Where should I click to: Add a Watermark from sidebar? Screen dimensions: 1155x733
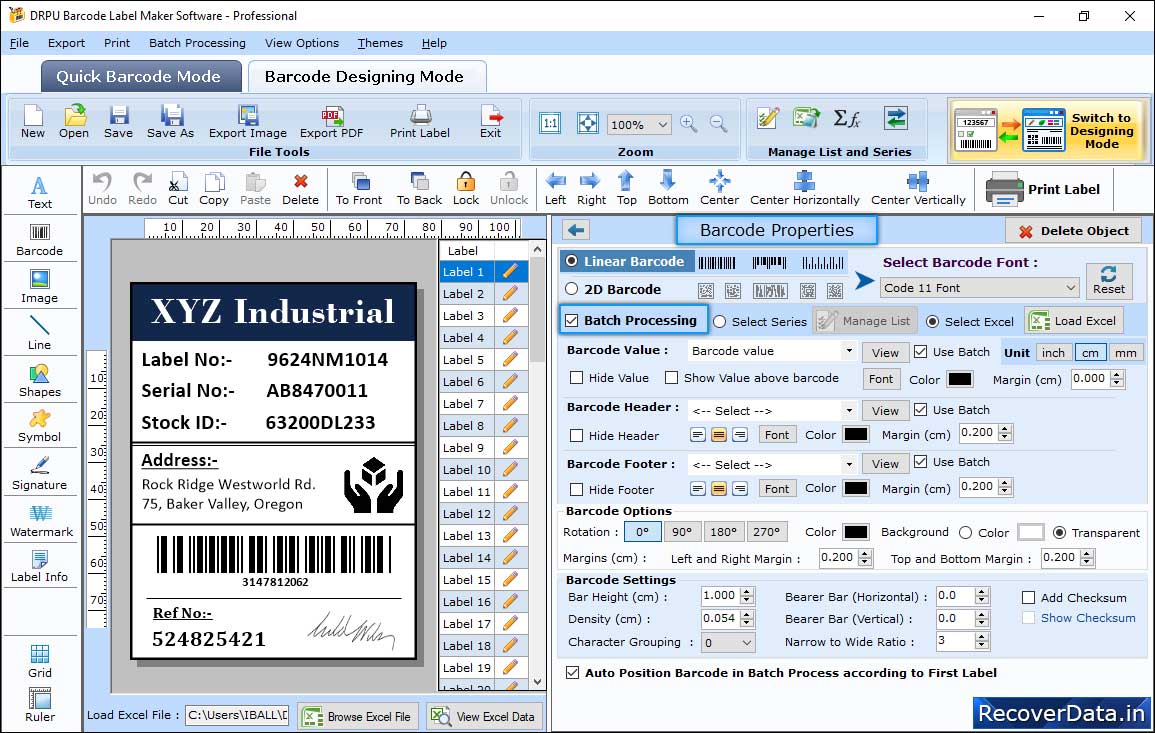[x=41, y=521]
